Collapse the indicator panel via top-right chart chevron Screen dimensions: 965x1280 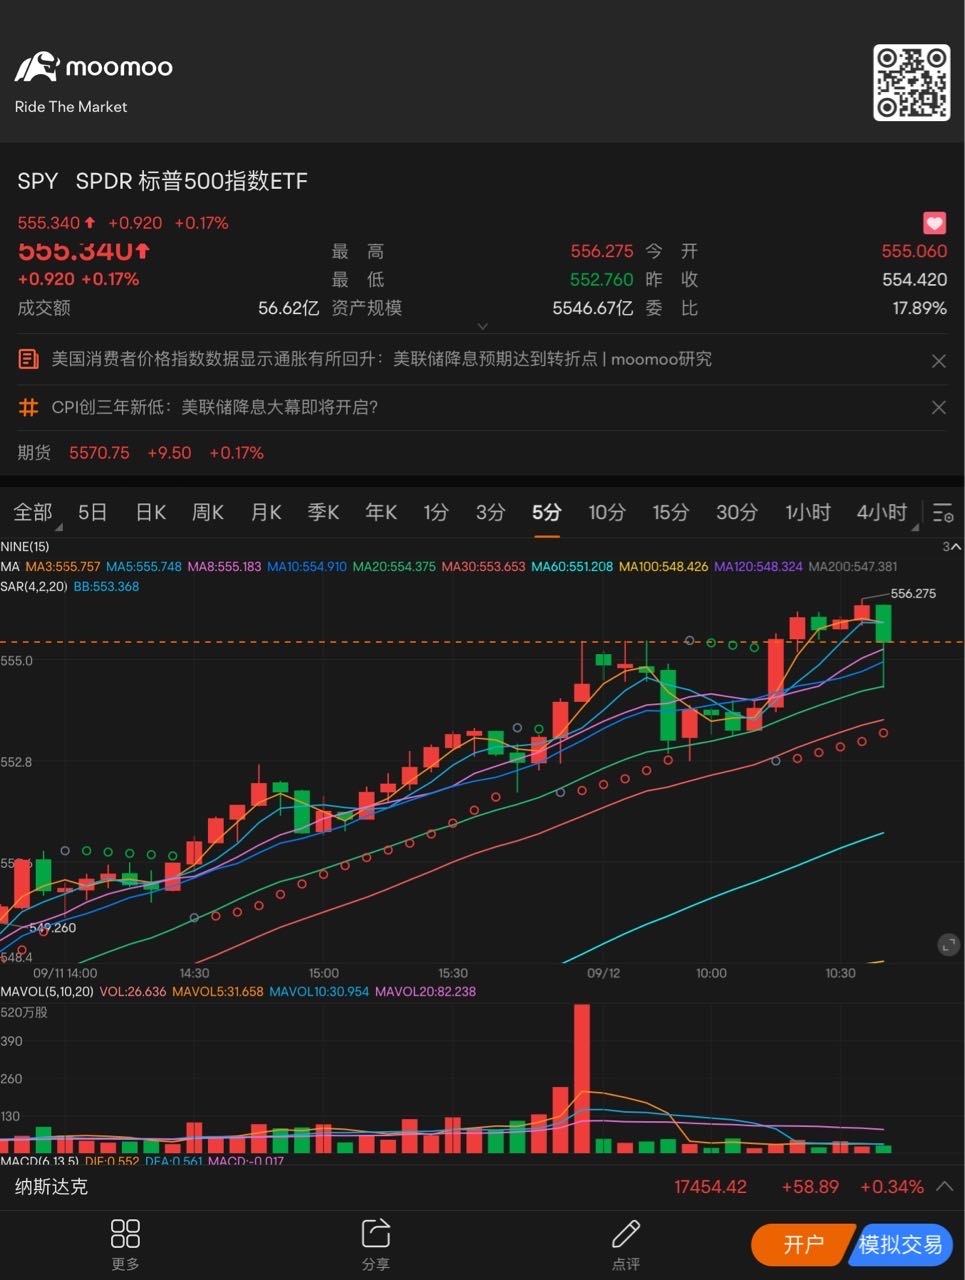pyautogui.click(x=953, y=547)
